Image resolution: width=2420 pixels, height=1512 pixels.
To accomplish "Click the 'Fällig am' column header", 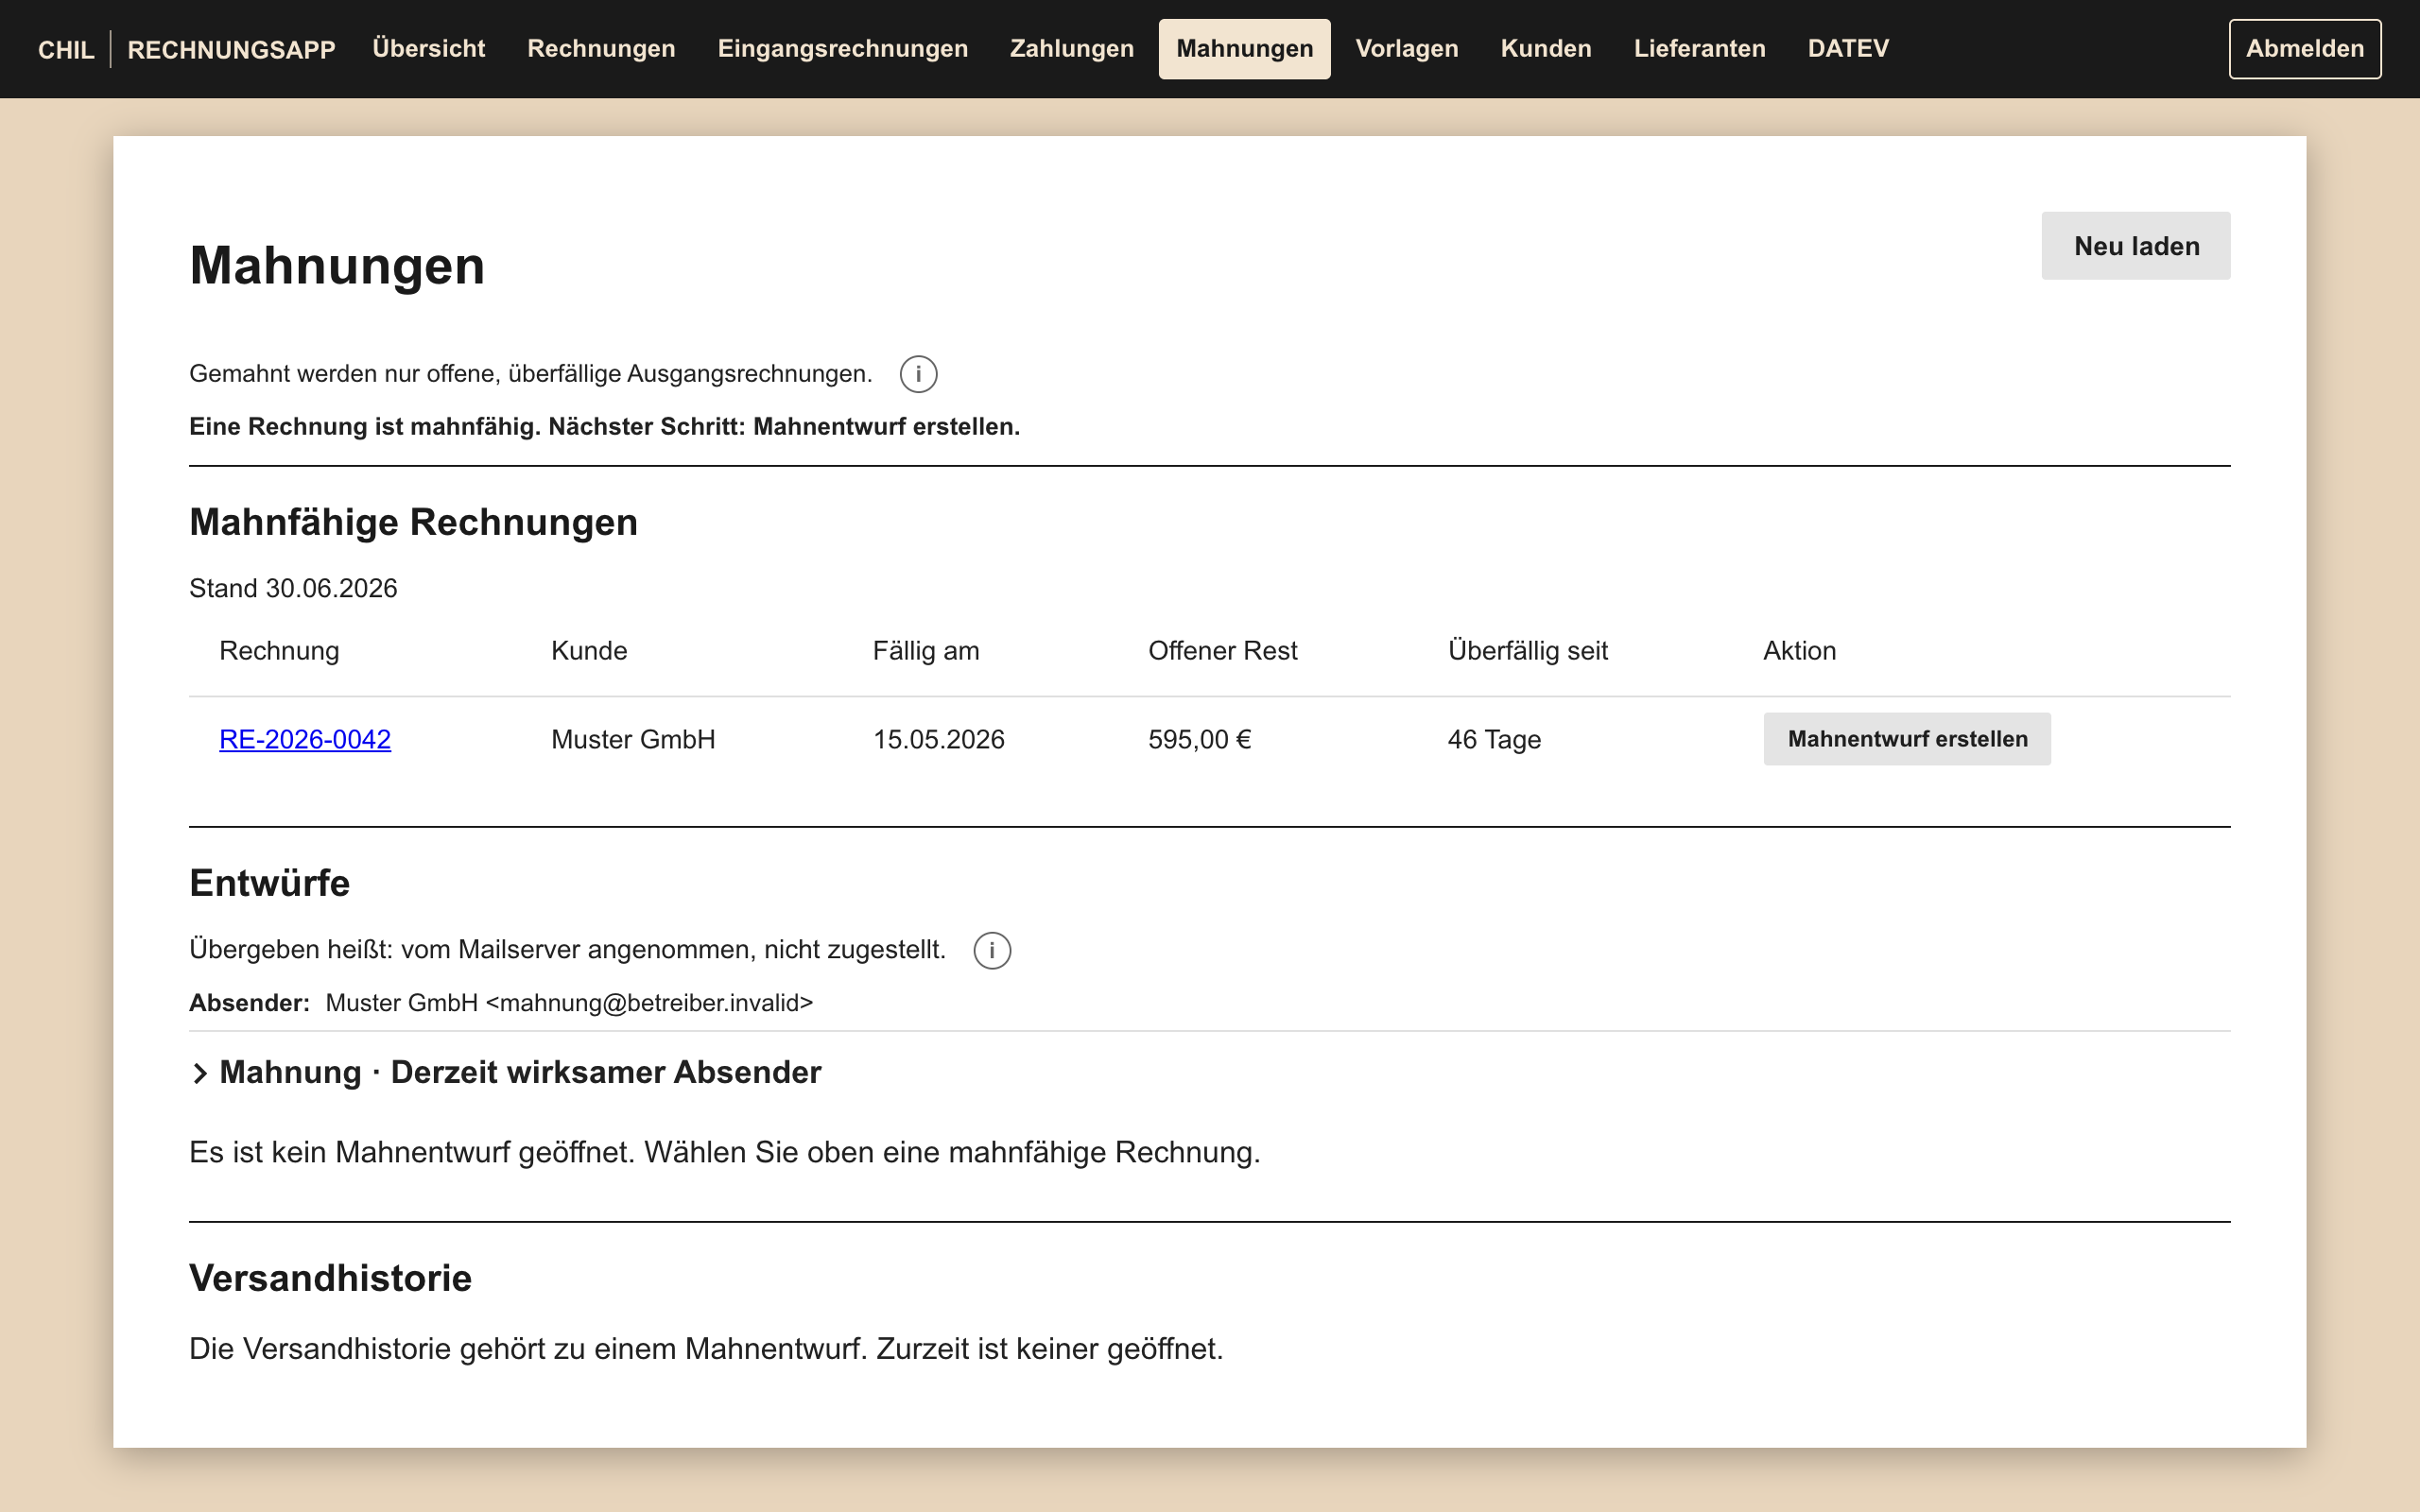I will pos(926,651).
